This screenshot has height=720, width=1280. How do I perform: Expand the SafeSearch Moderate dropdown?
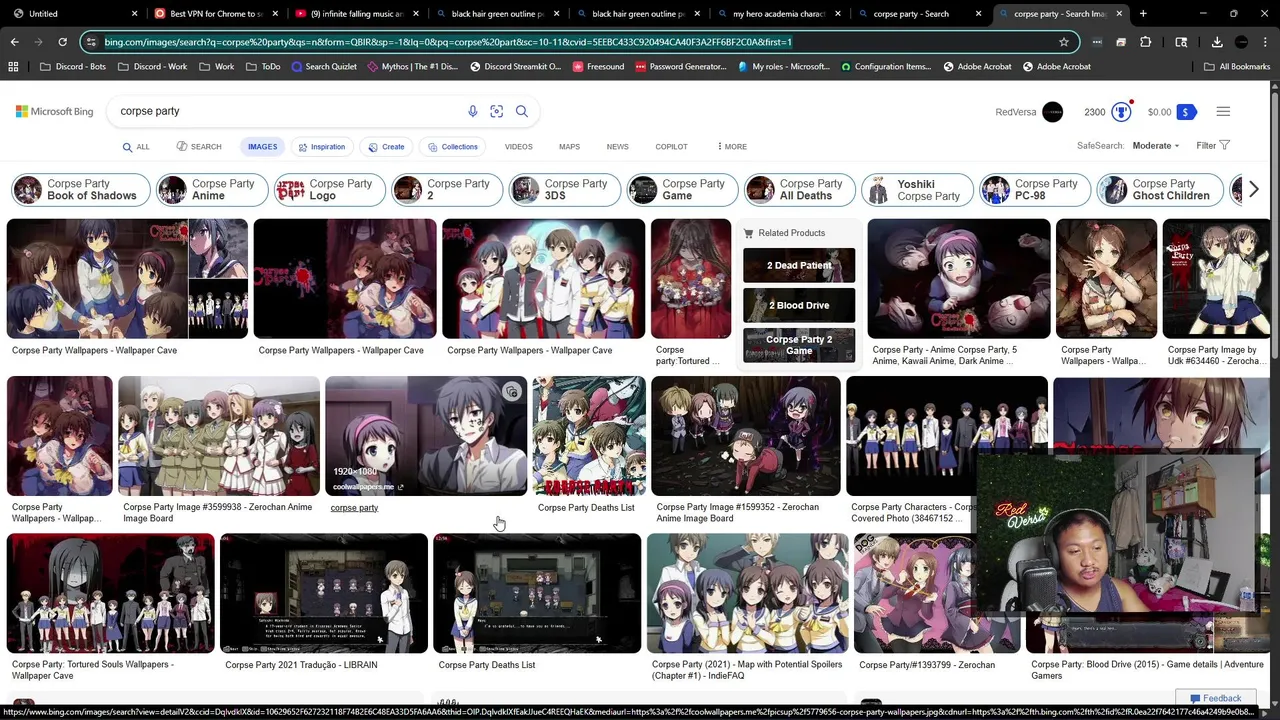coord(1155,146)
